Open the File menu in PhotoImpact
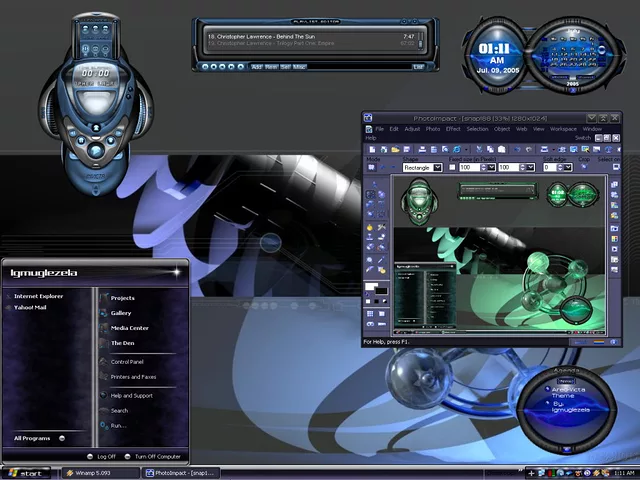The image size is (640, 480). click(x=380, y=129)
